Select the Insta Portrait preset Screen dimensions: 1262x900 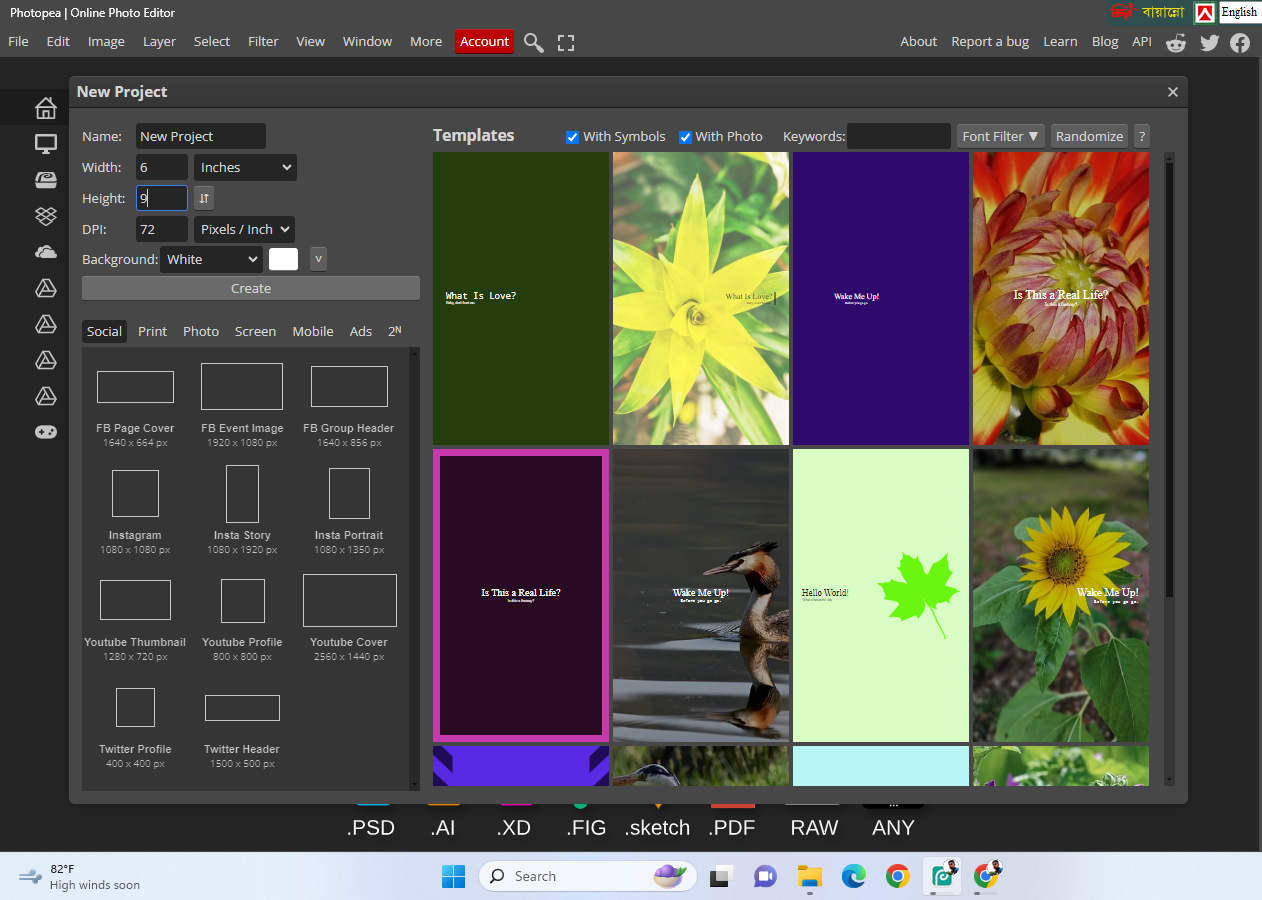(349, 512)
